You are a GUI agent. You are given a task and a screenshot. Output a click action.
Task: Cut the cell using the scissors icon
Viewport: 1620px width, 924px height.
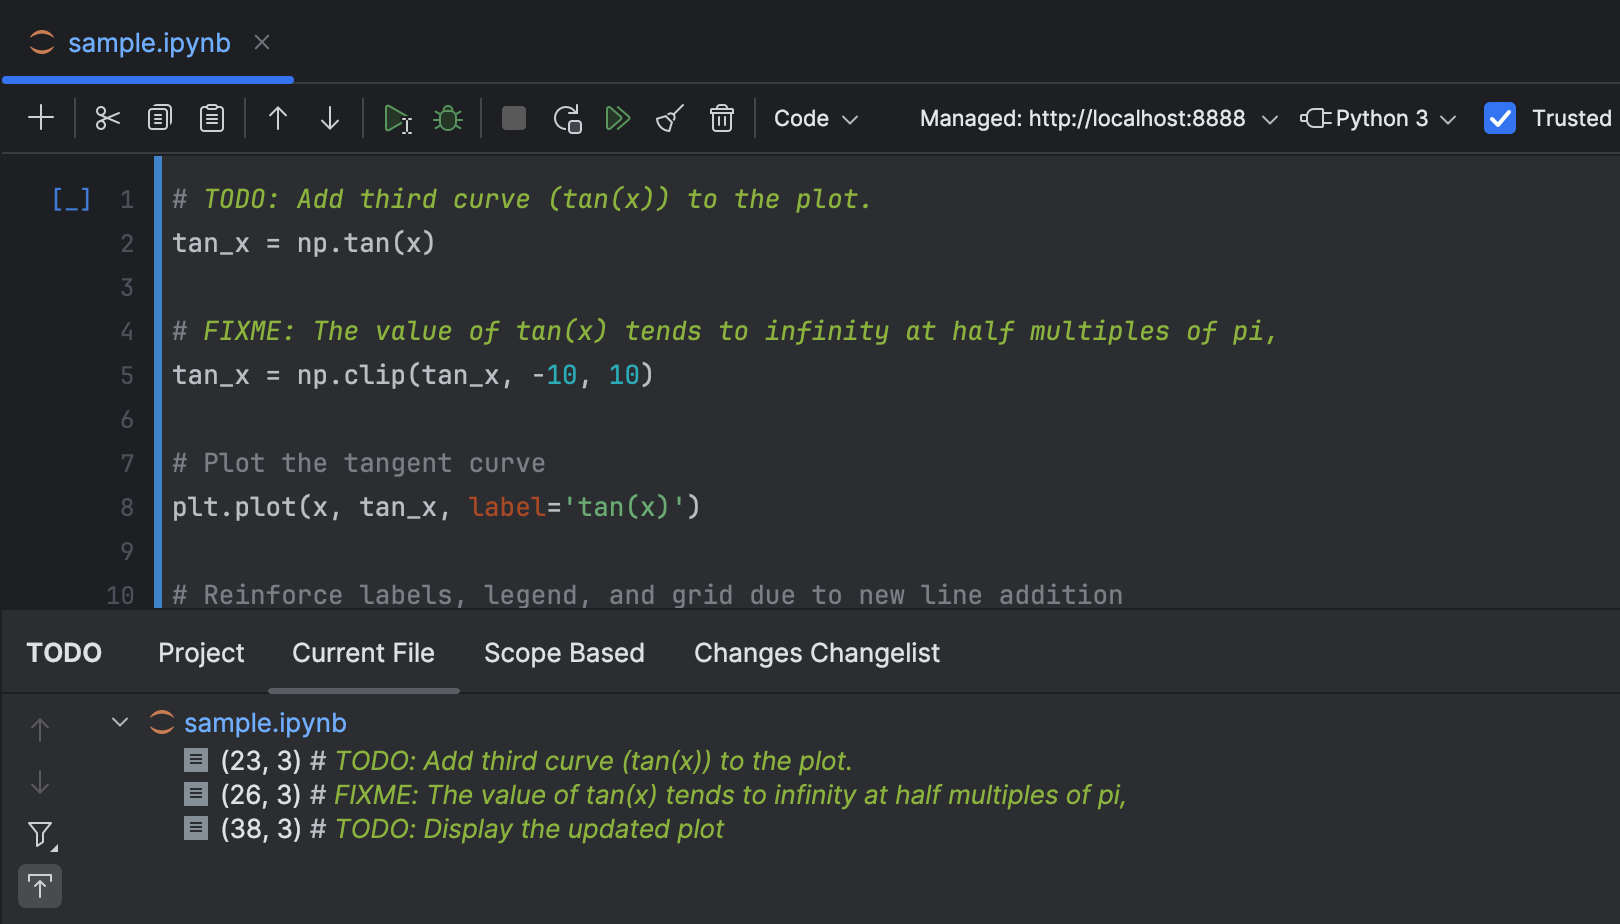(107, 118)
